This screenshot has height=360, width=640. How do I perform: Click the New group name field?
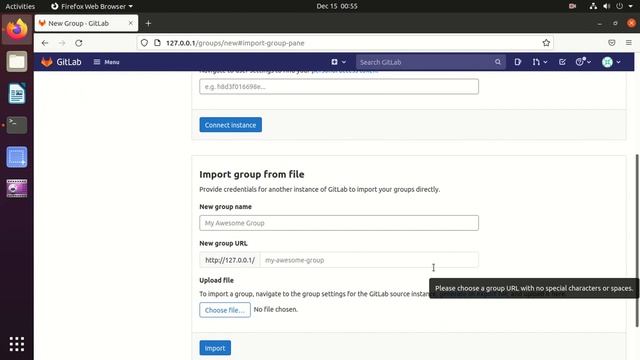tap(339, 223)
